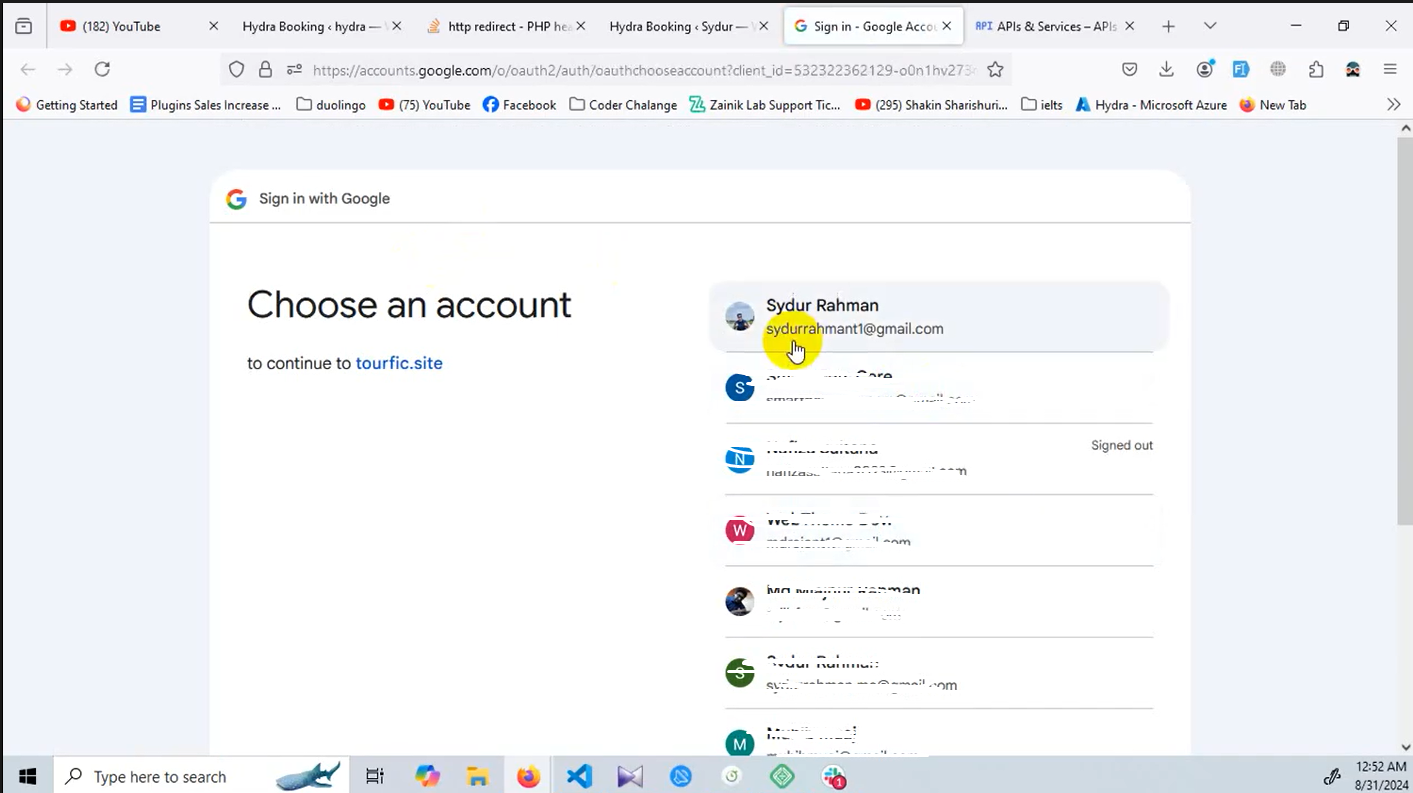Open the Downloads panel
The width and height of the screenshot is (1413, 793).
pos(1166,69)
